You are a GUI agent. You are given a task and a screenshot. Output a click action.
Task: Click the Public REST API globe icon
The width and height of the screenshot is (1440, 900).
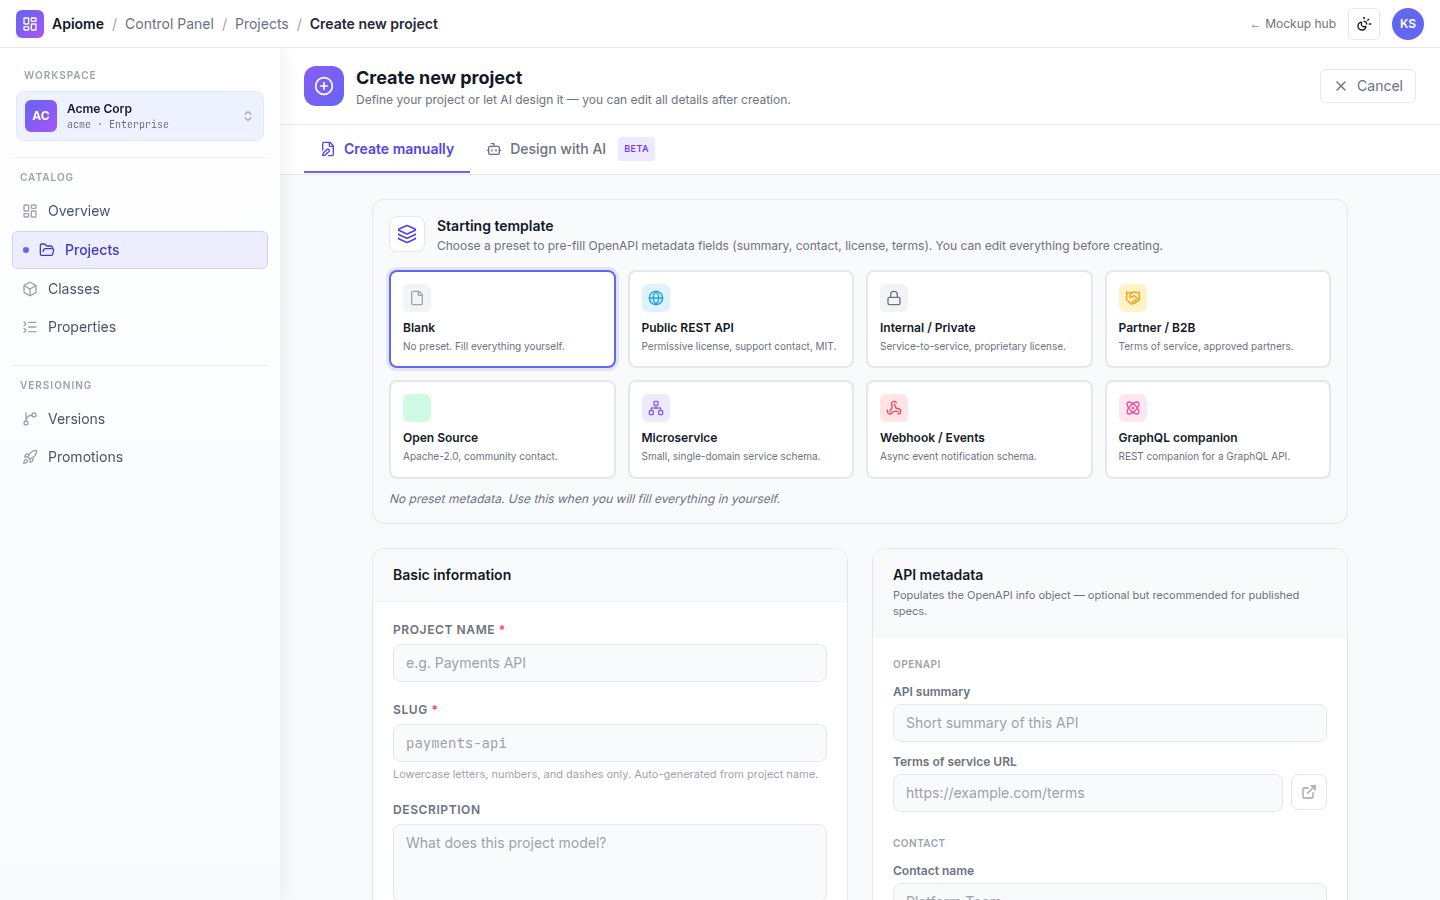656,298
